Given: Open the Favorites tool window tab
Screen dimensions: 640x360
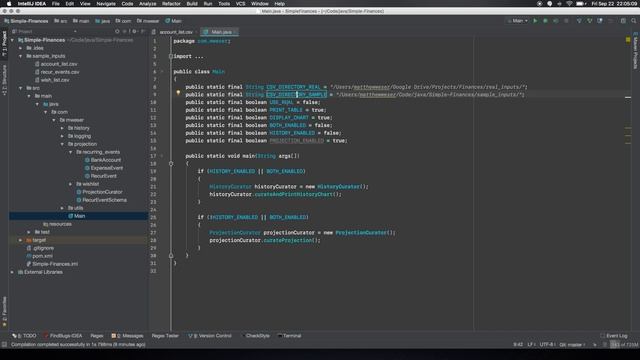Looking at the screenshot, I should pos(4,312).
